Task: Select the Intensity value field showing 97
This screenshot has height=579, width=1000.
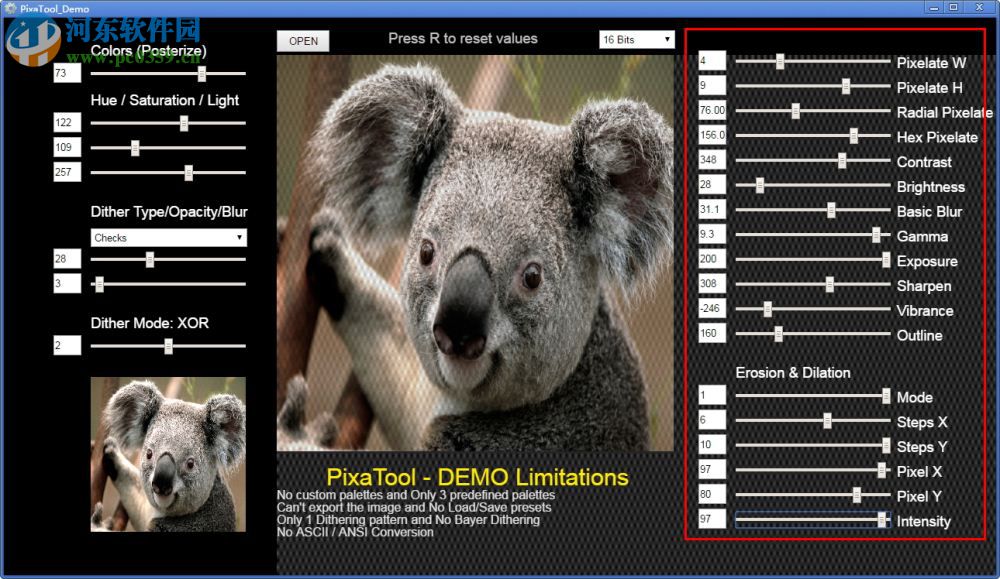Action: coord(711,519)
